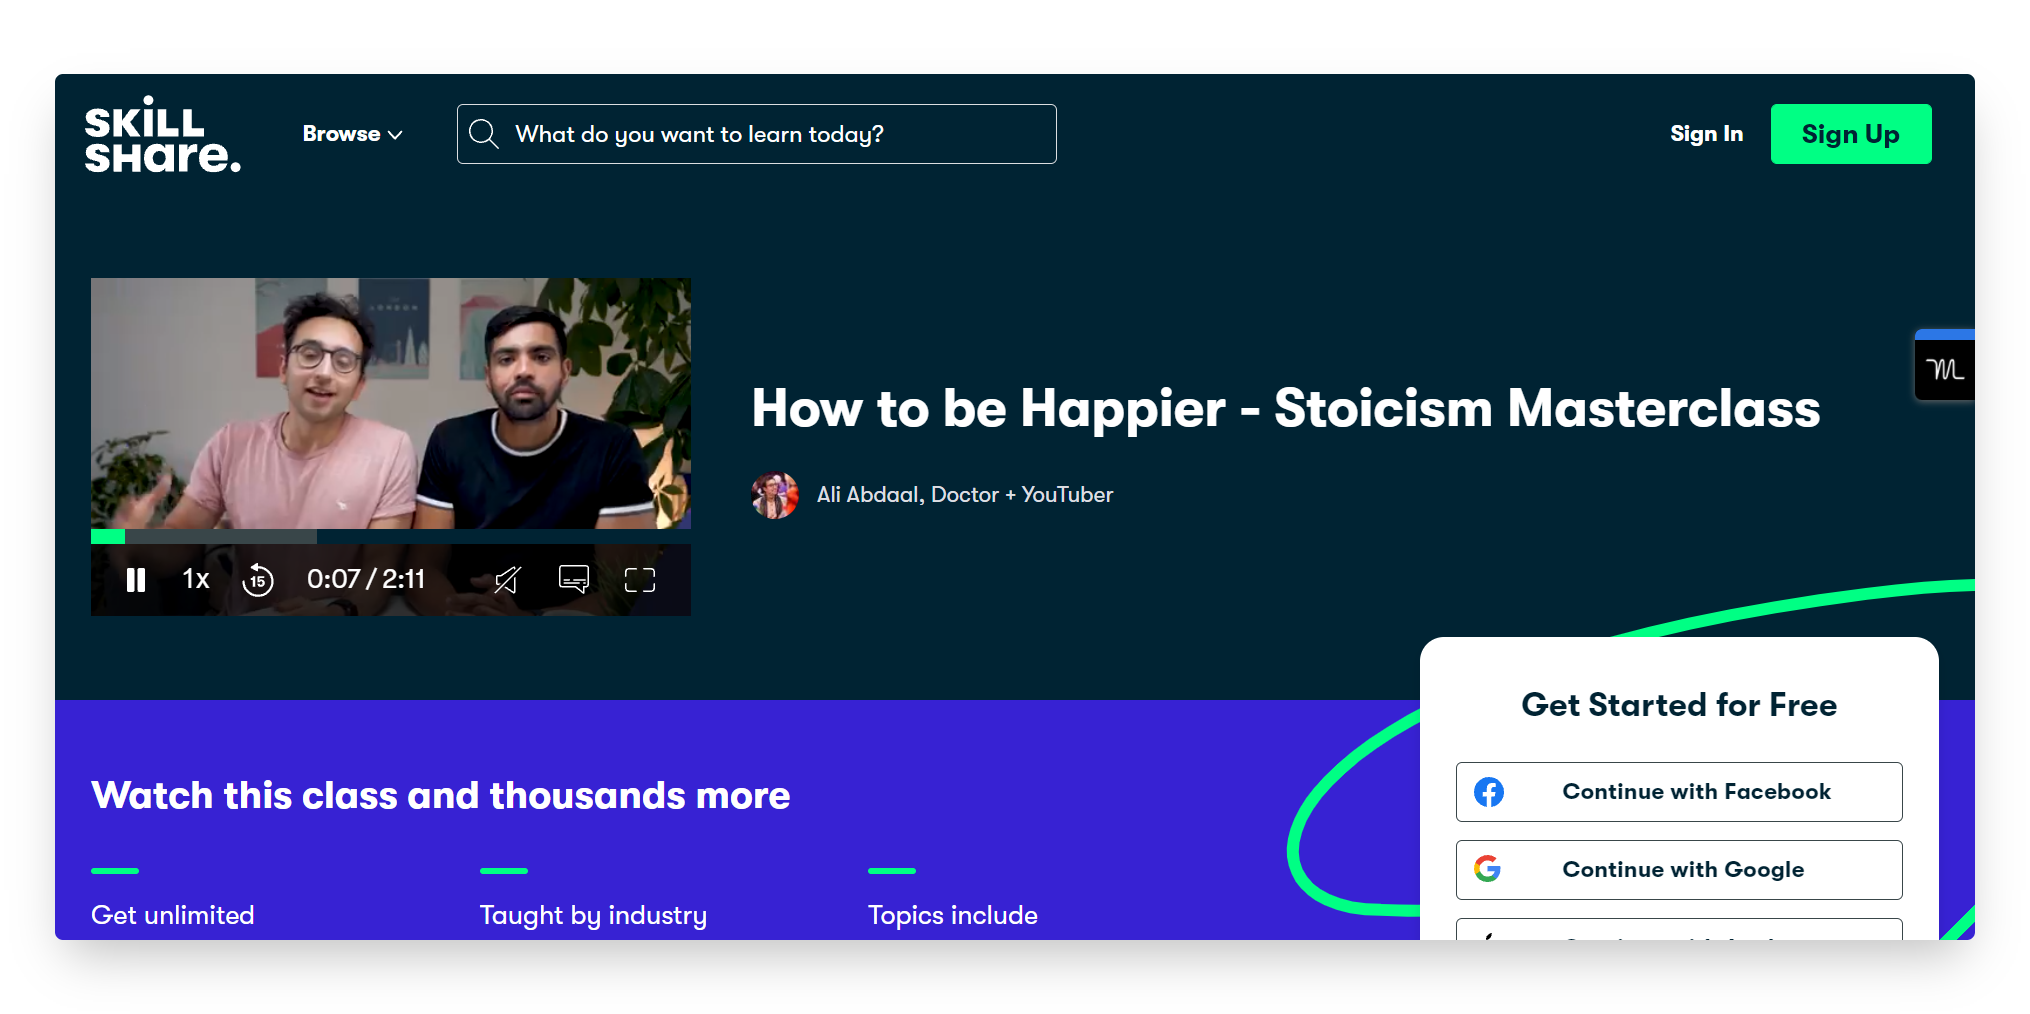Rewind 15 seconds in the video
Viewport: 2030px width, 1014px height.
click(258, 580)
